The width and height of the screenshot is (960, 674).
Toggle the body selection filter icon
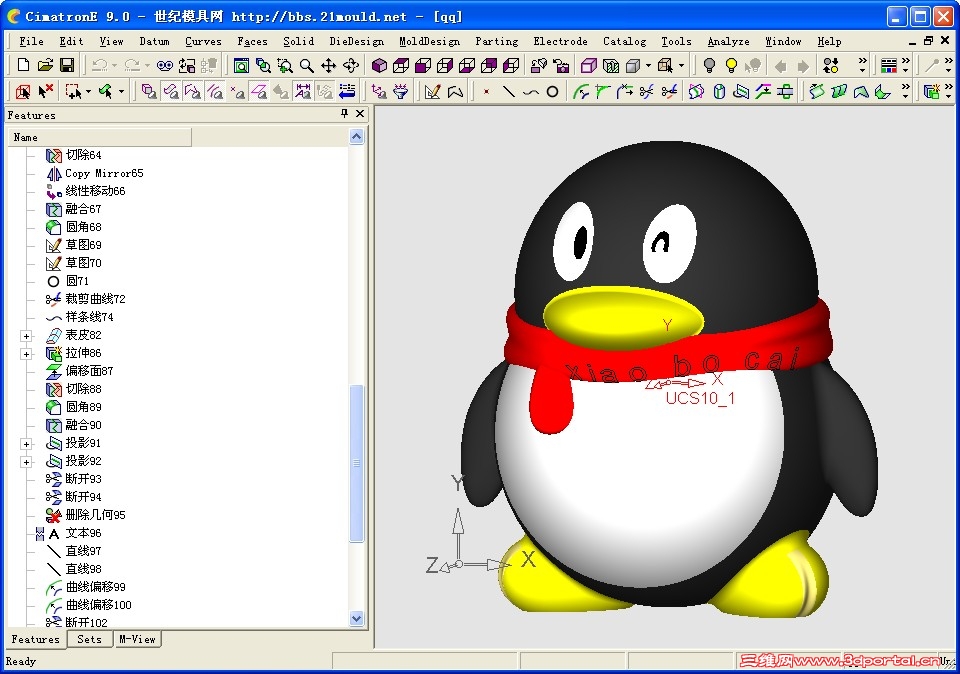click(148, 92)
